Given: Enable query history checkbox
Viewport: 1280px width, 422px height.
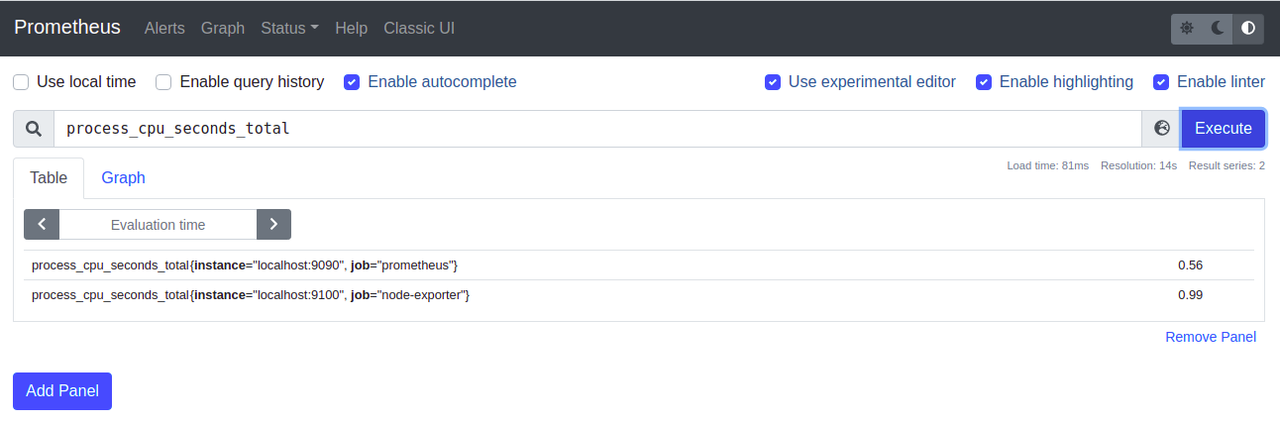Looking at the screenshot, I should [164, 82].
